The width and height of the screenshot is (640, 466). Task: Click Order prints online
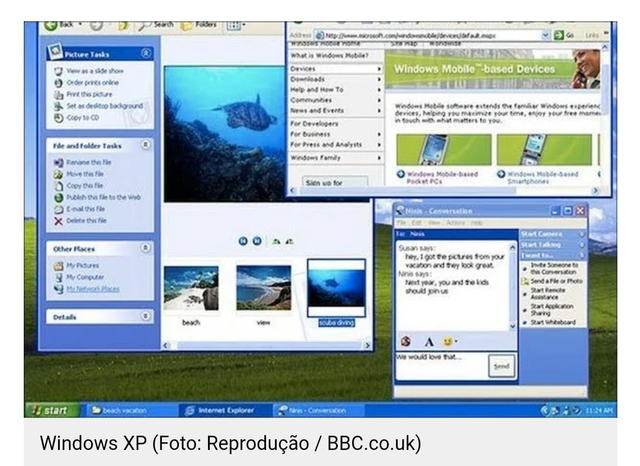click(x=87, y=82)
